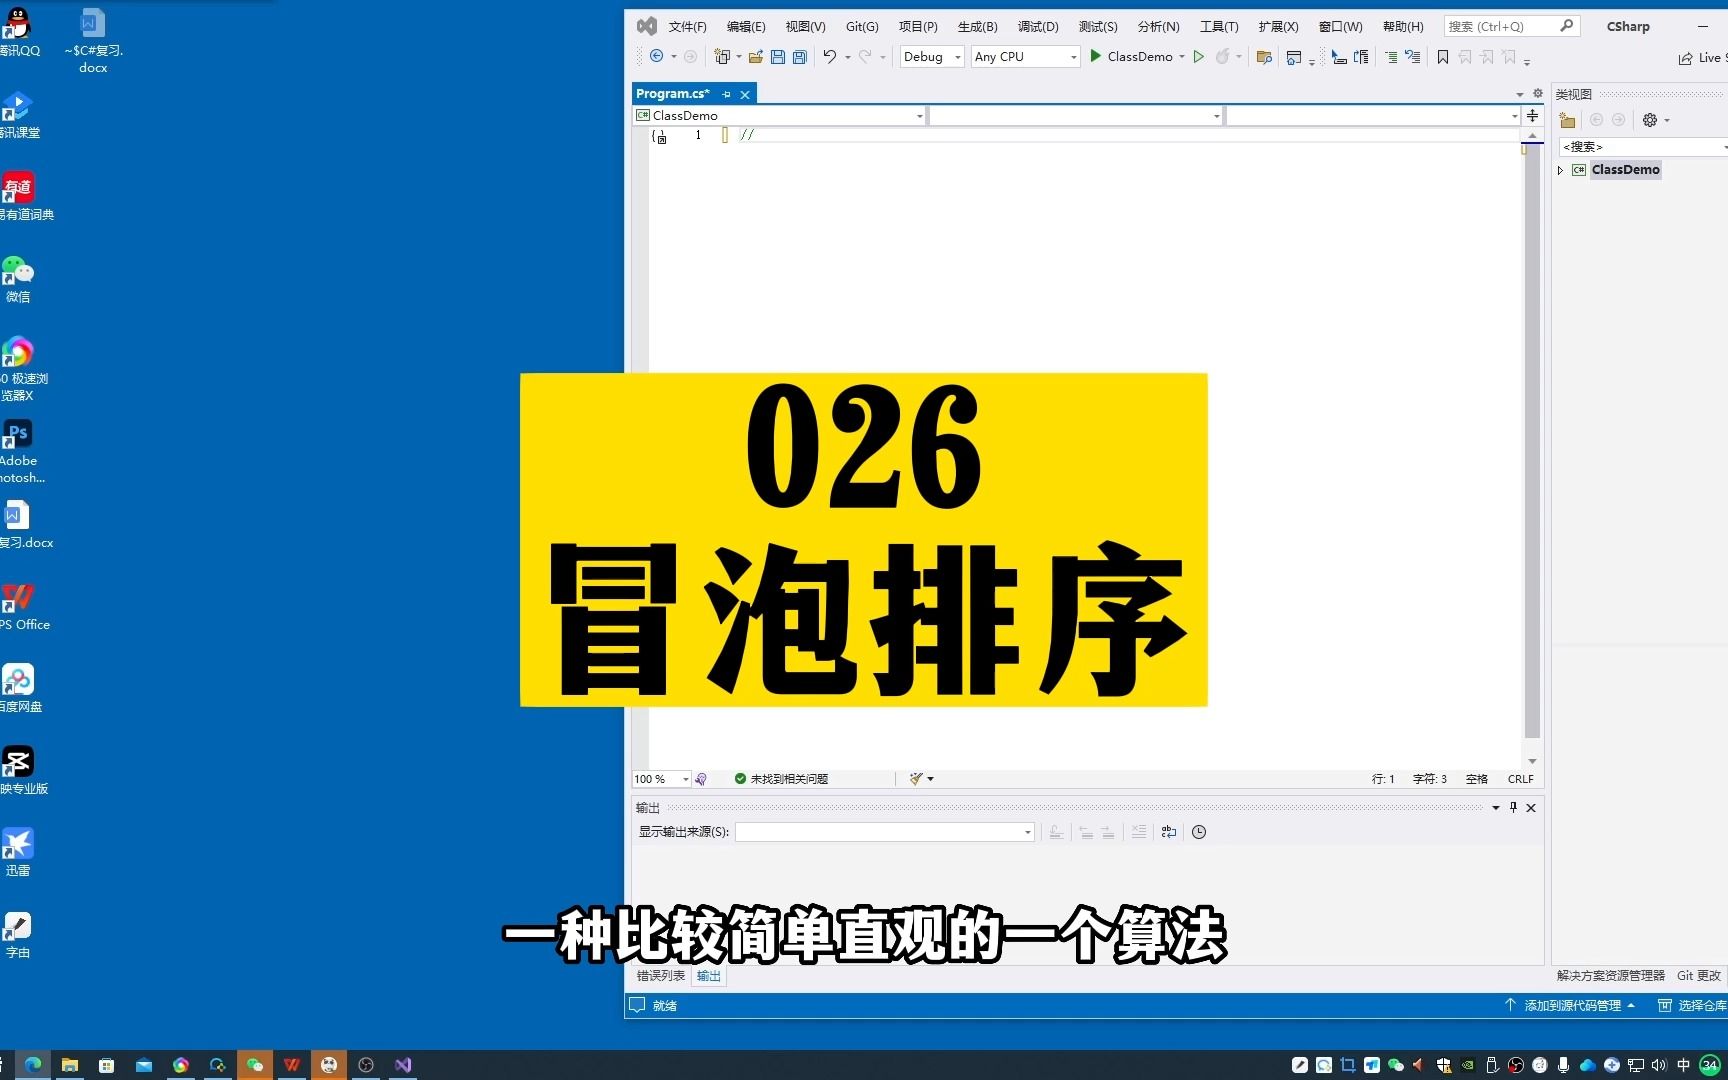Select the Save All toolbar icon
The image size is (1728, 1080).
pos(799,57)
